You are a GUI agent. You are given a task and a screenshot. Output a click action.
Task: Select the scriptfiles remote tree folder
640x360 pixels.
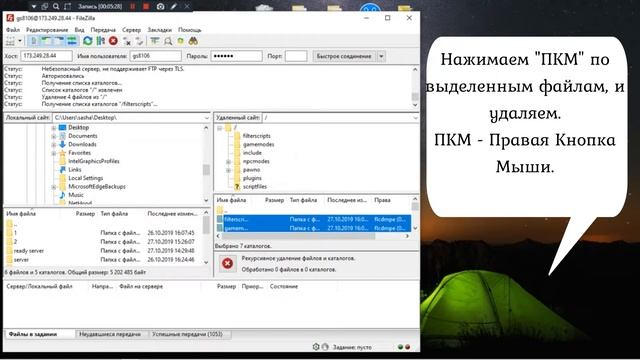click(255, 187)
